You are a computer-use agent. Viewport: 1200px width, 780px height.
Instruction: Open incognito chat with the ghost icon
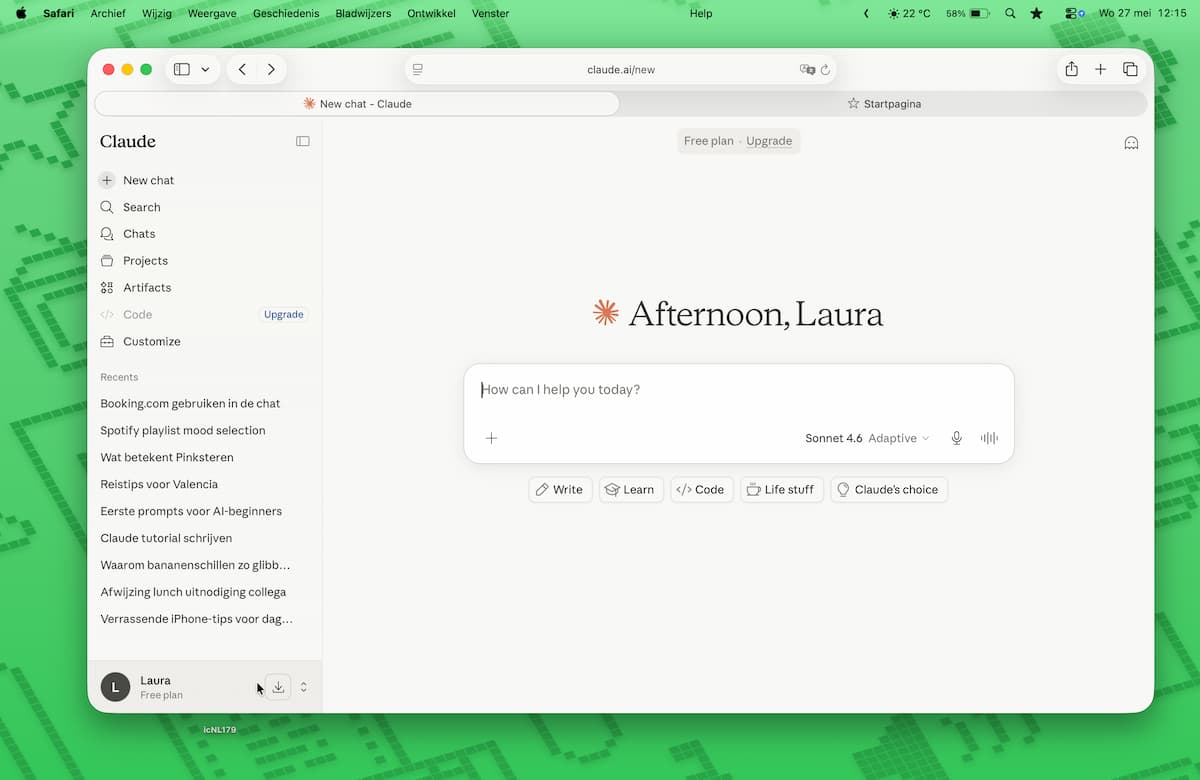coord(1131,142)
